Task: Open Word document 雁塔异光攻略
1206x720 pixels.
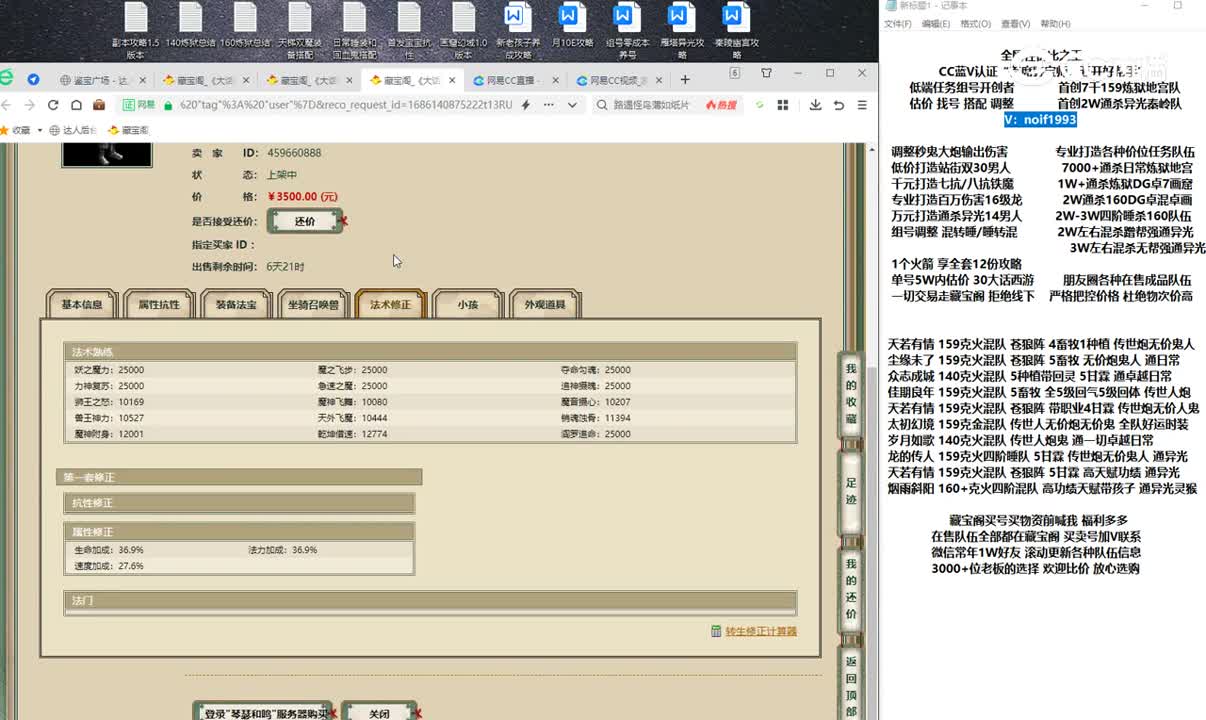Action: [x=681, y=31]
